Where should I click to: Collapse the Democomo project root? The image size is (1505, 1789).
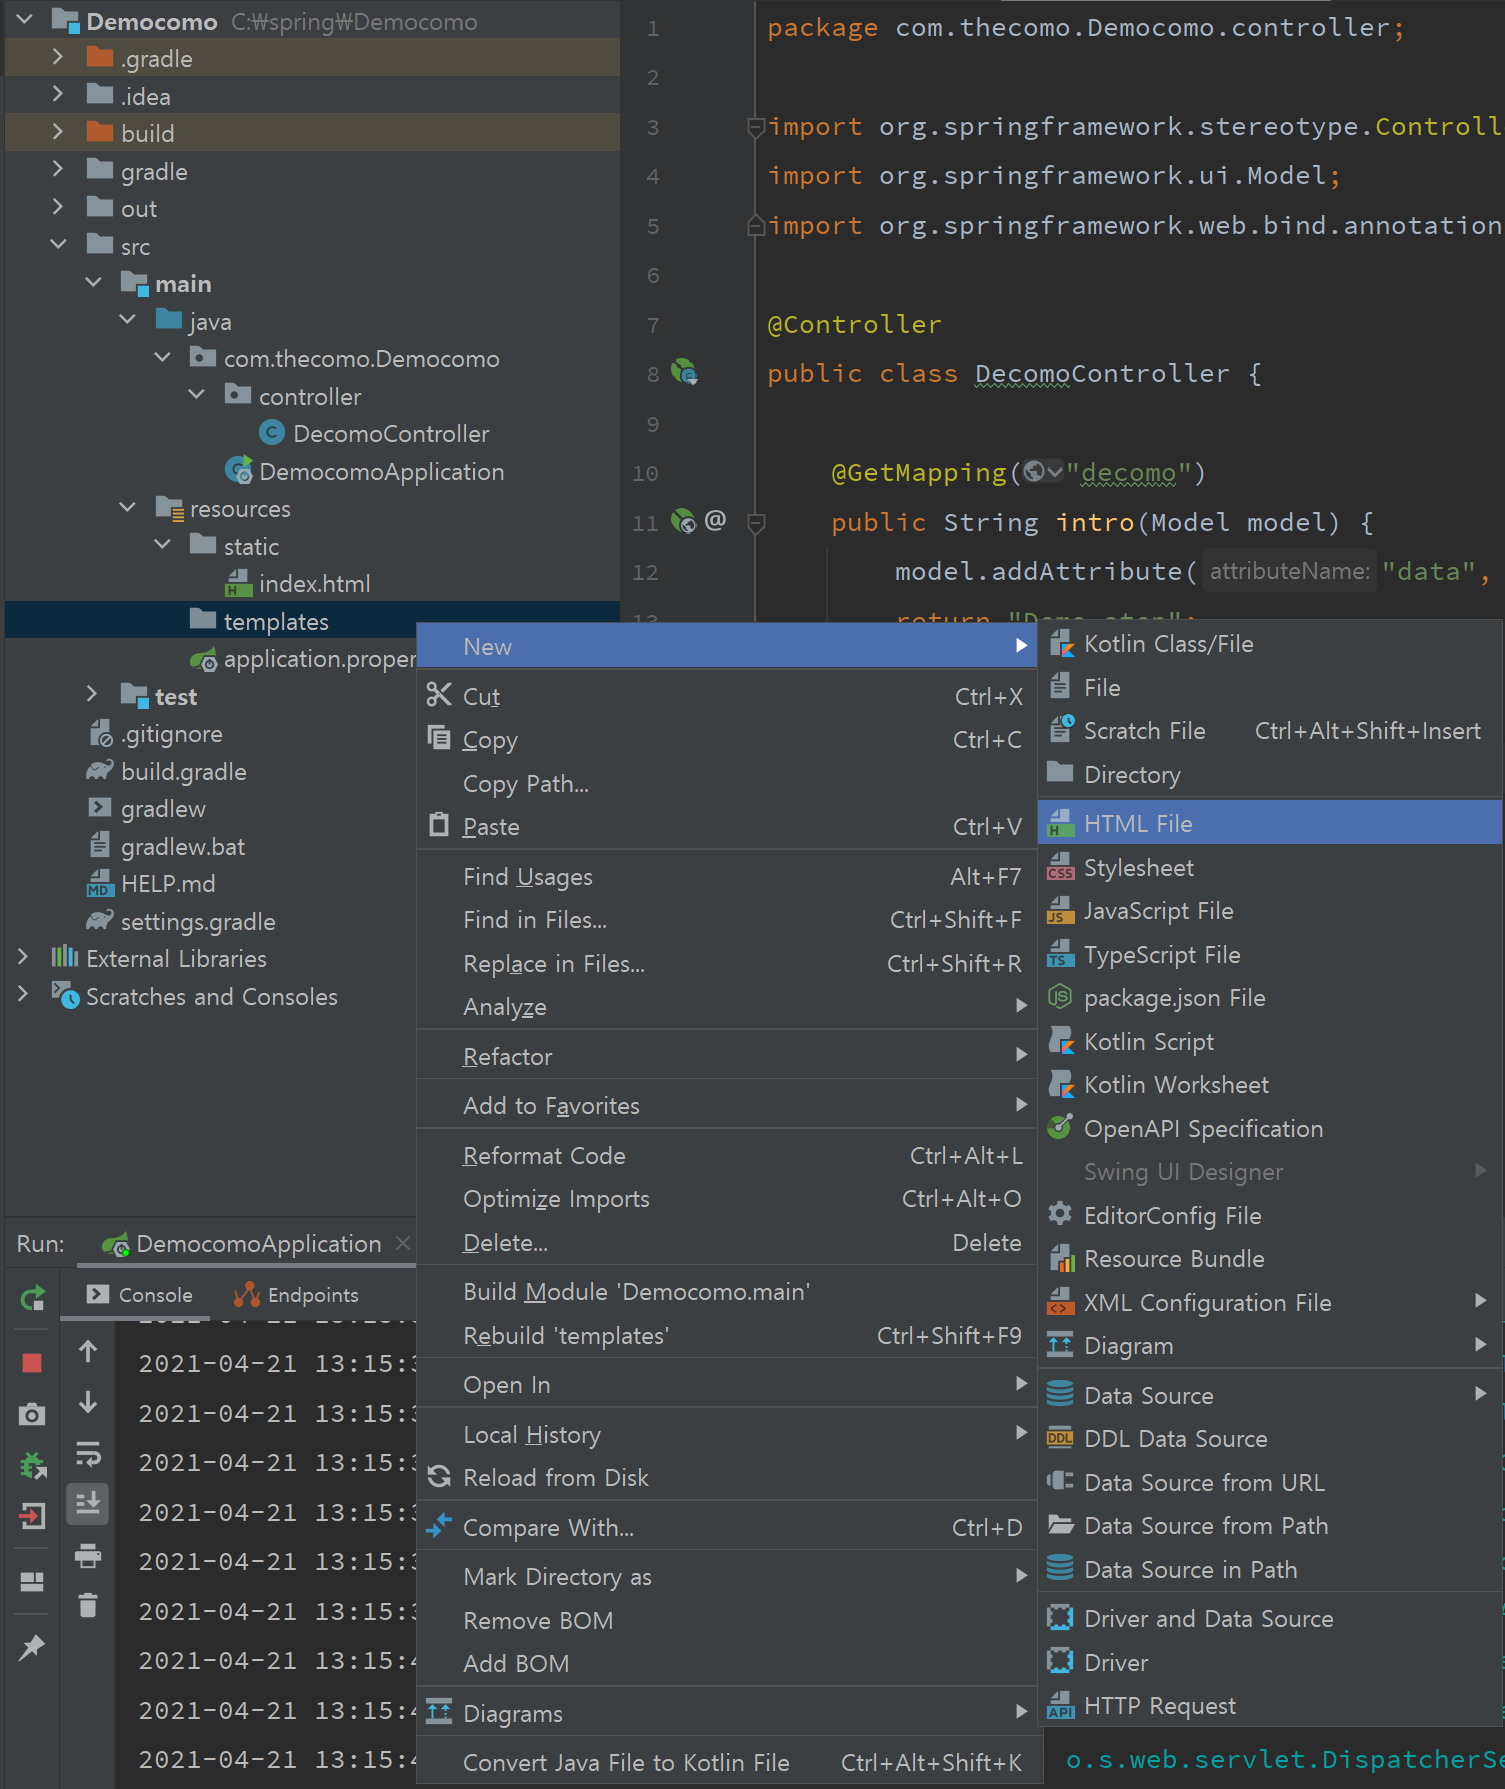[x=24, y=19]
